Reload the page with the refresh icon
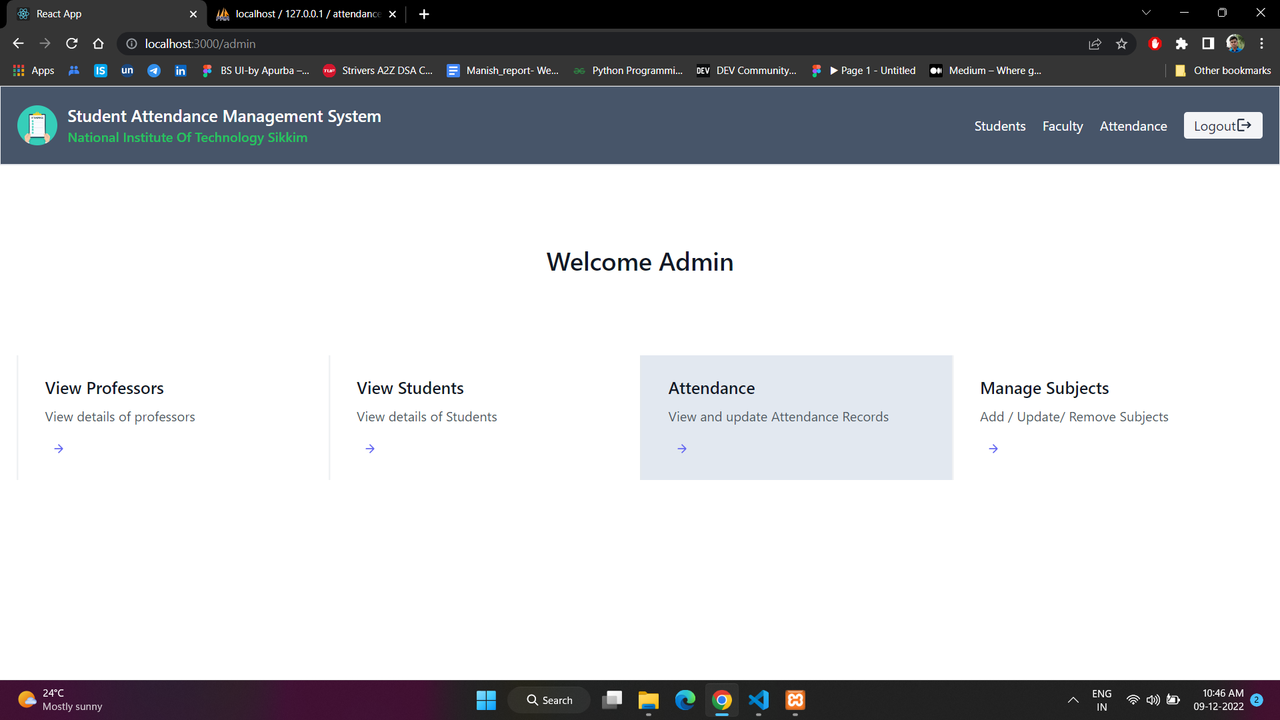The width and height of the screenshot is (1280, 720). coord(71,44)
